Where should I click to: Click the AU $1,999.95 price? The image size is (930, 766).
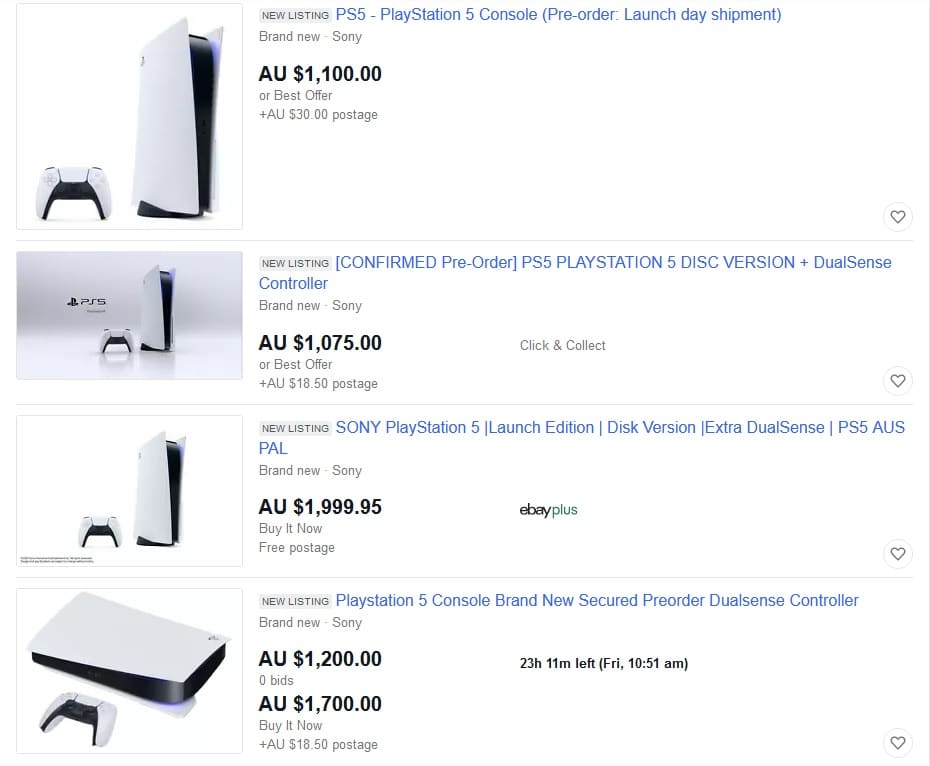point(320,507)
